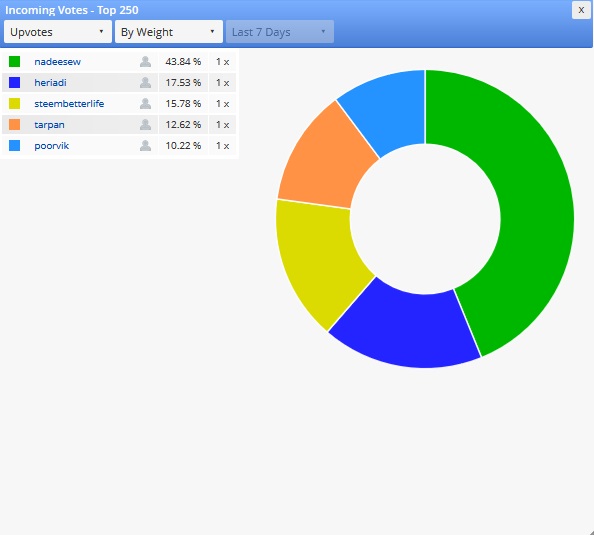The width and height of the screenshot is (594, 535).
Task: Click the yellow steembetterlife color swatch
Action: (14, 103)
